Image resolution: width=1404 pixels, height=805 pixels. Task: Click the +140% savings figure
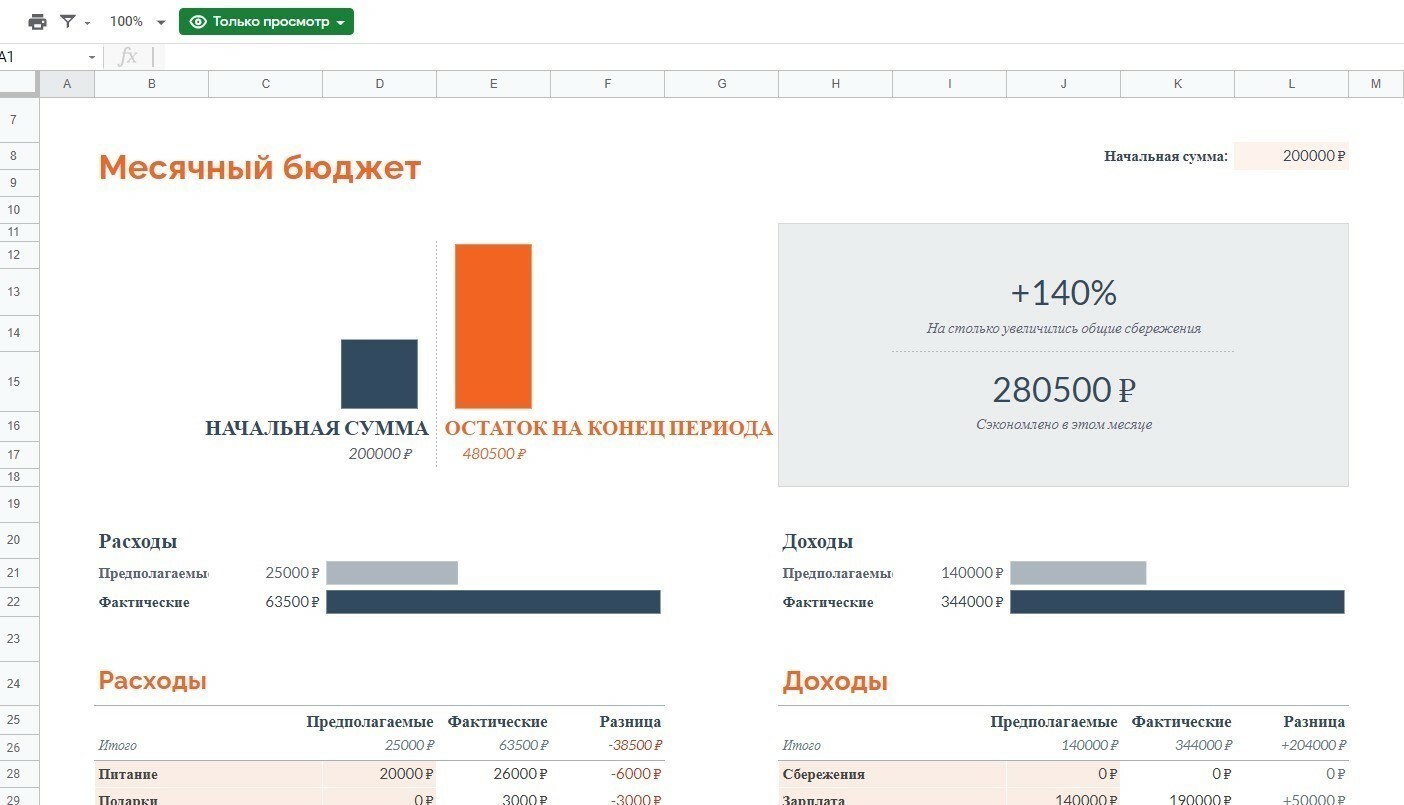(1063, 292)
